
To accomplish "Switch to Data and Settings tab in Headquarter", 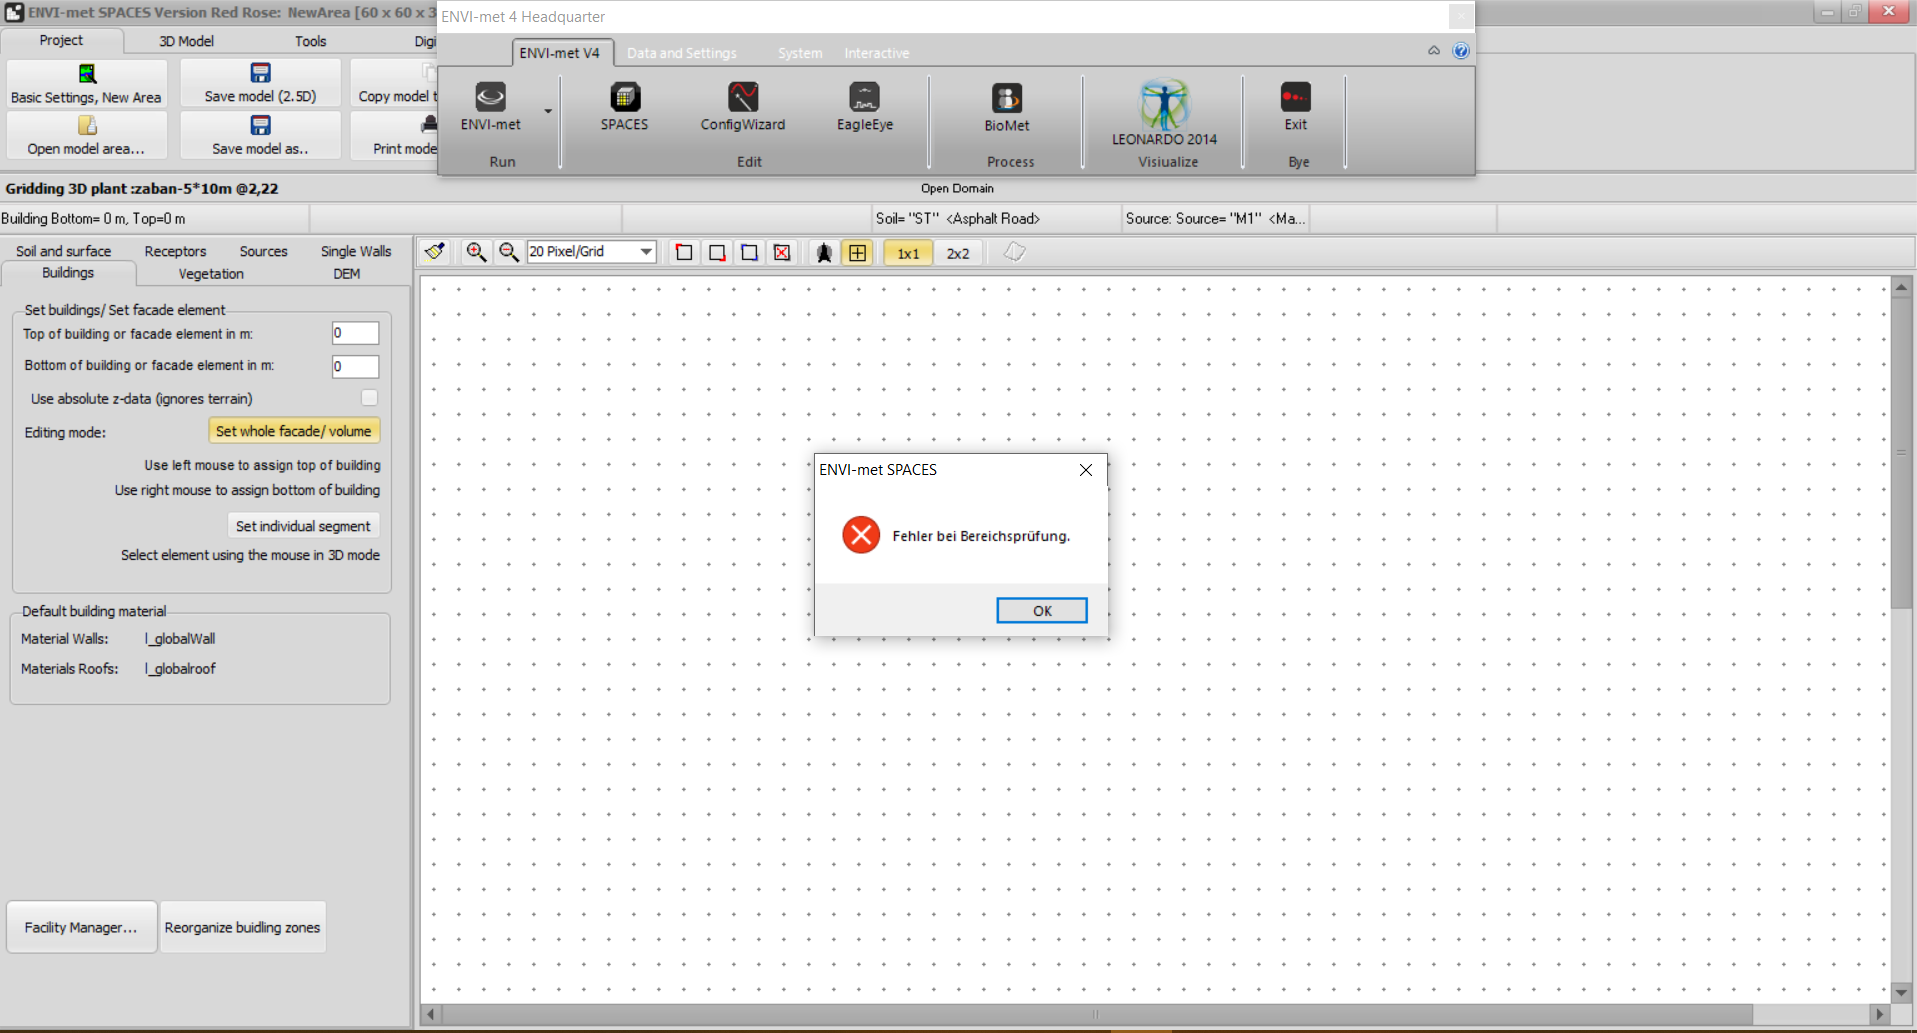I will 682,53.
